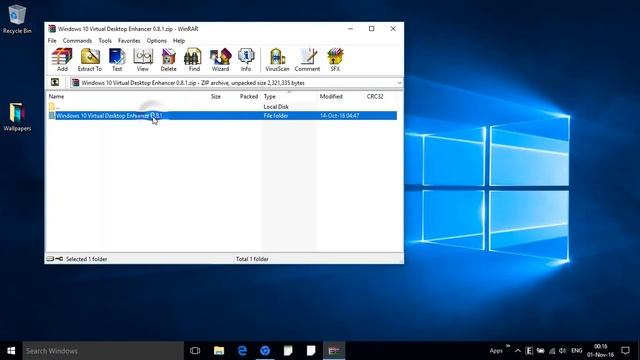Click the '14-Oct-16 04:47' modified cell
This screenshot has width=640, height=360.
(x=340, y=116)
